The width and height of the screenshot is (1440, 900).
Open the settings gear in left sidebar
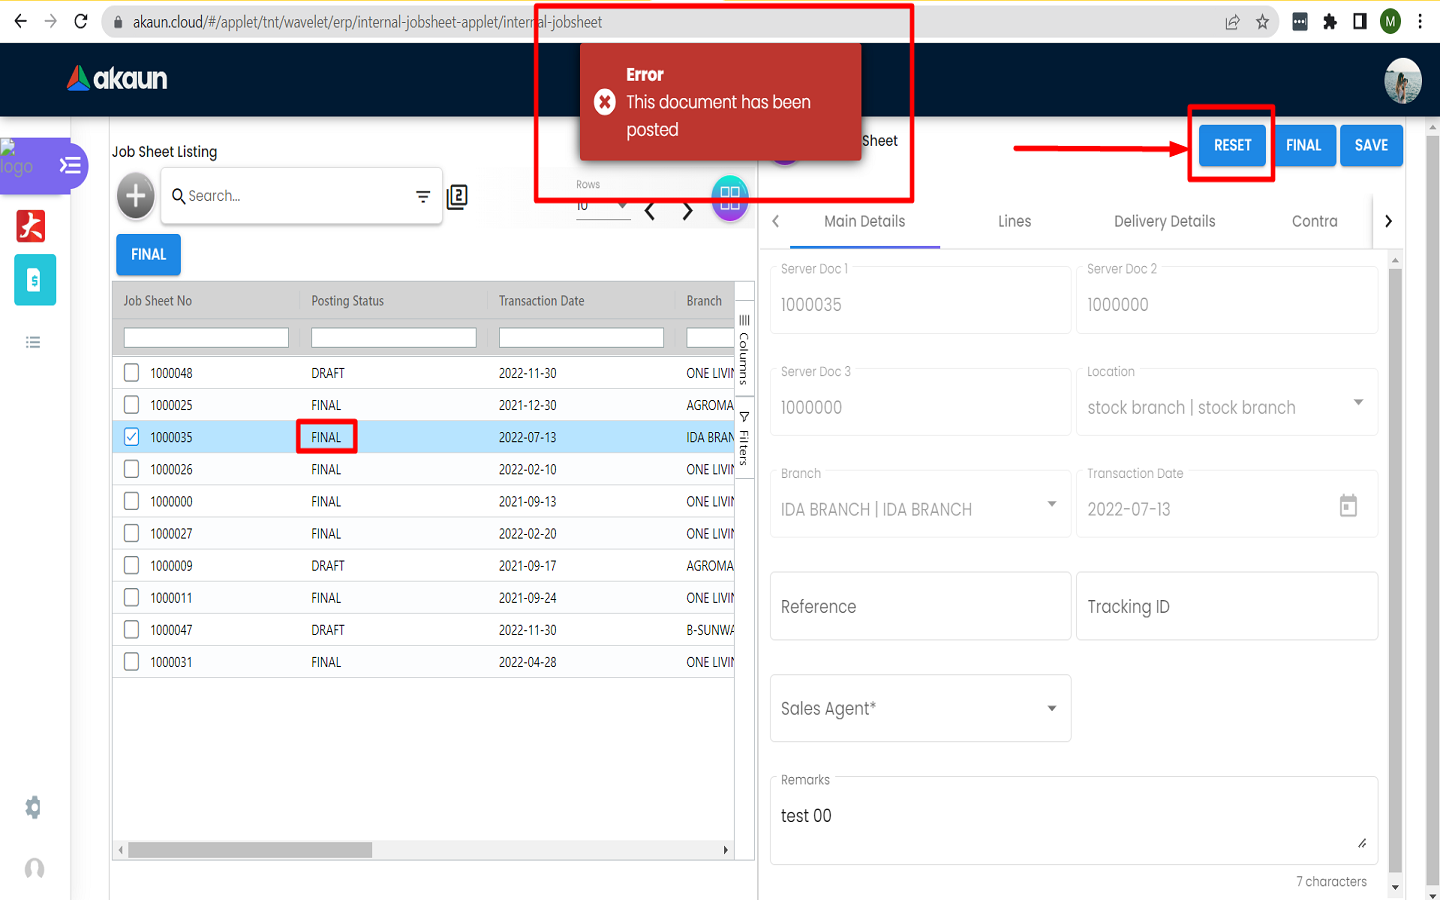point(33,807)
